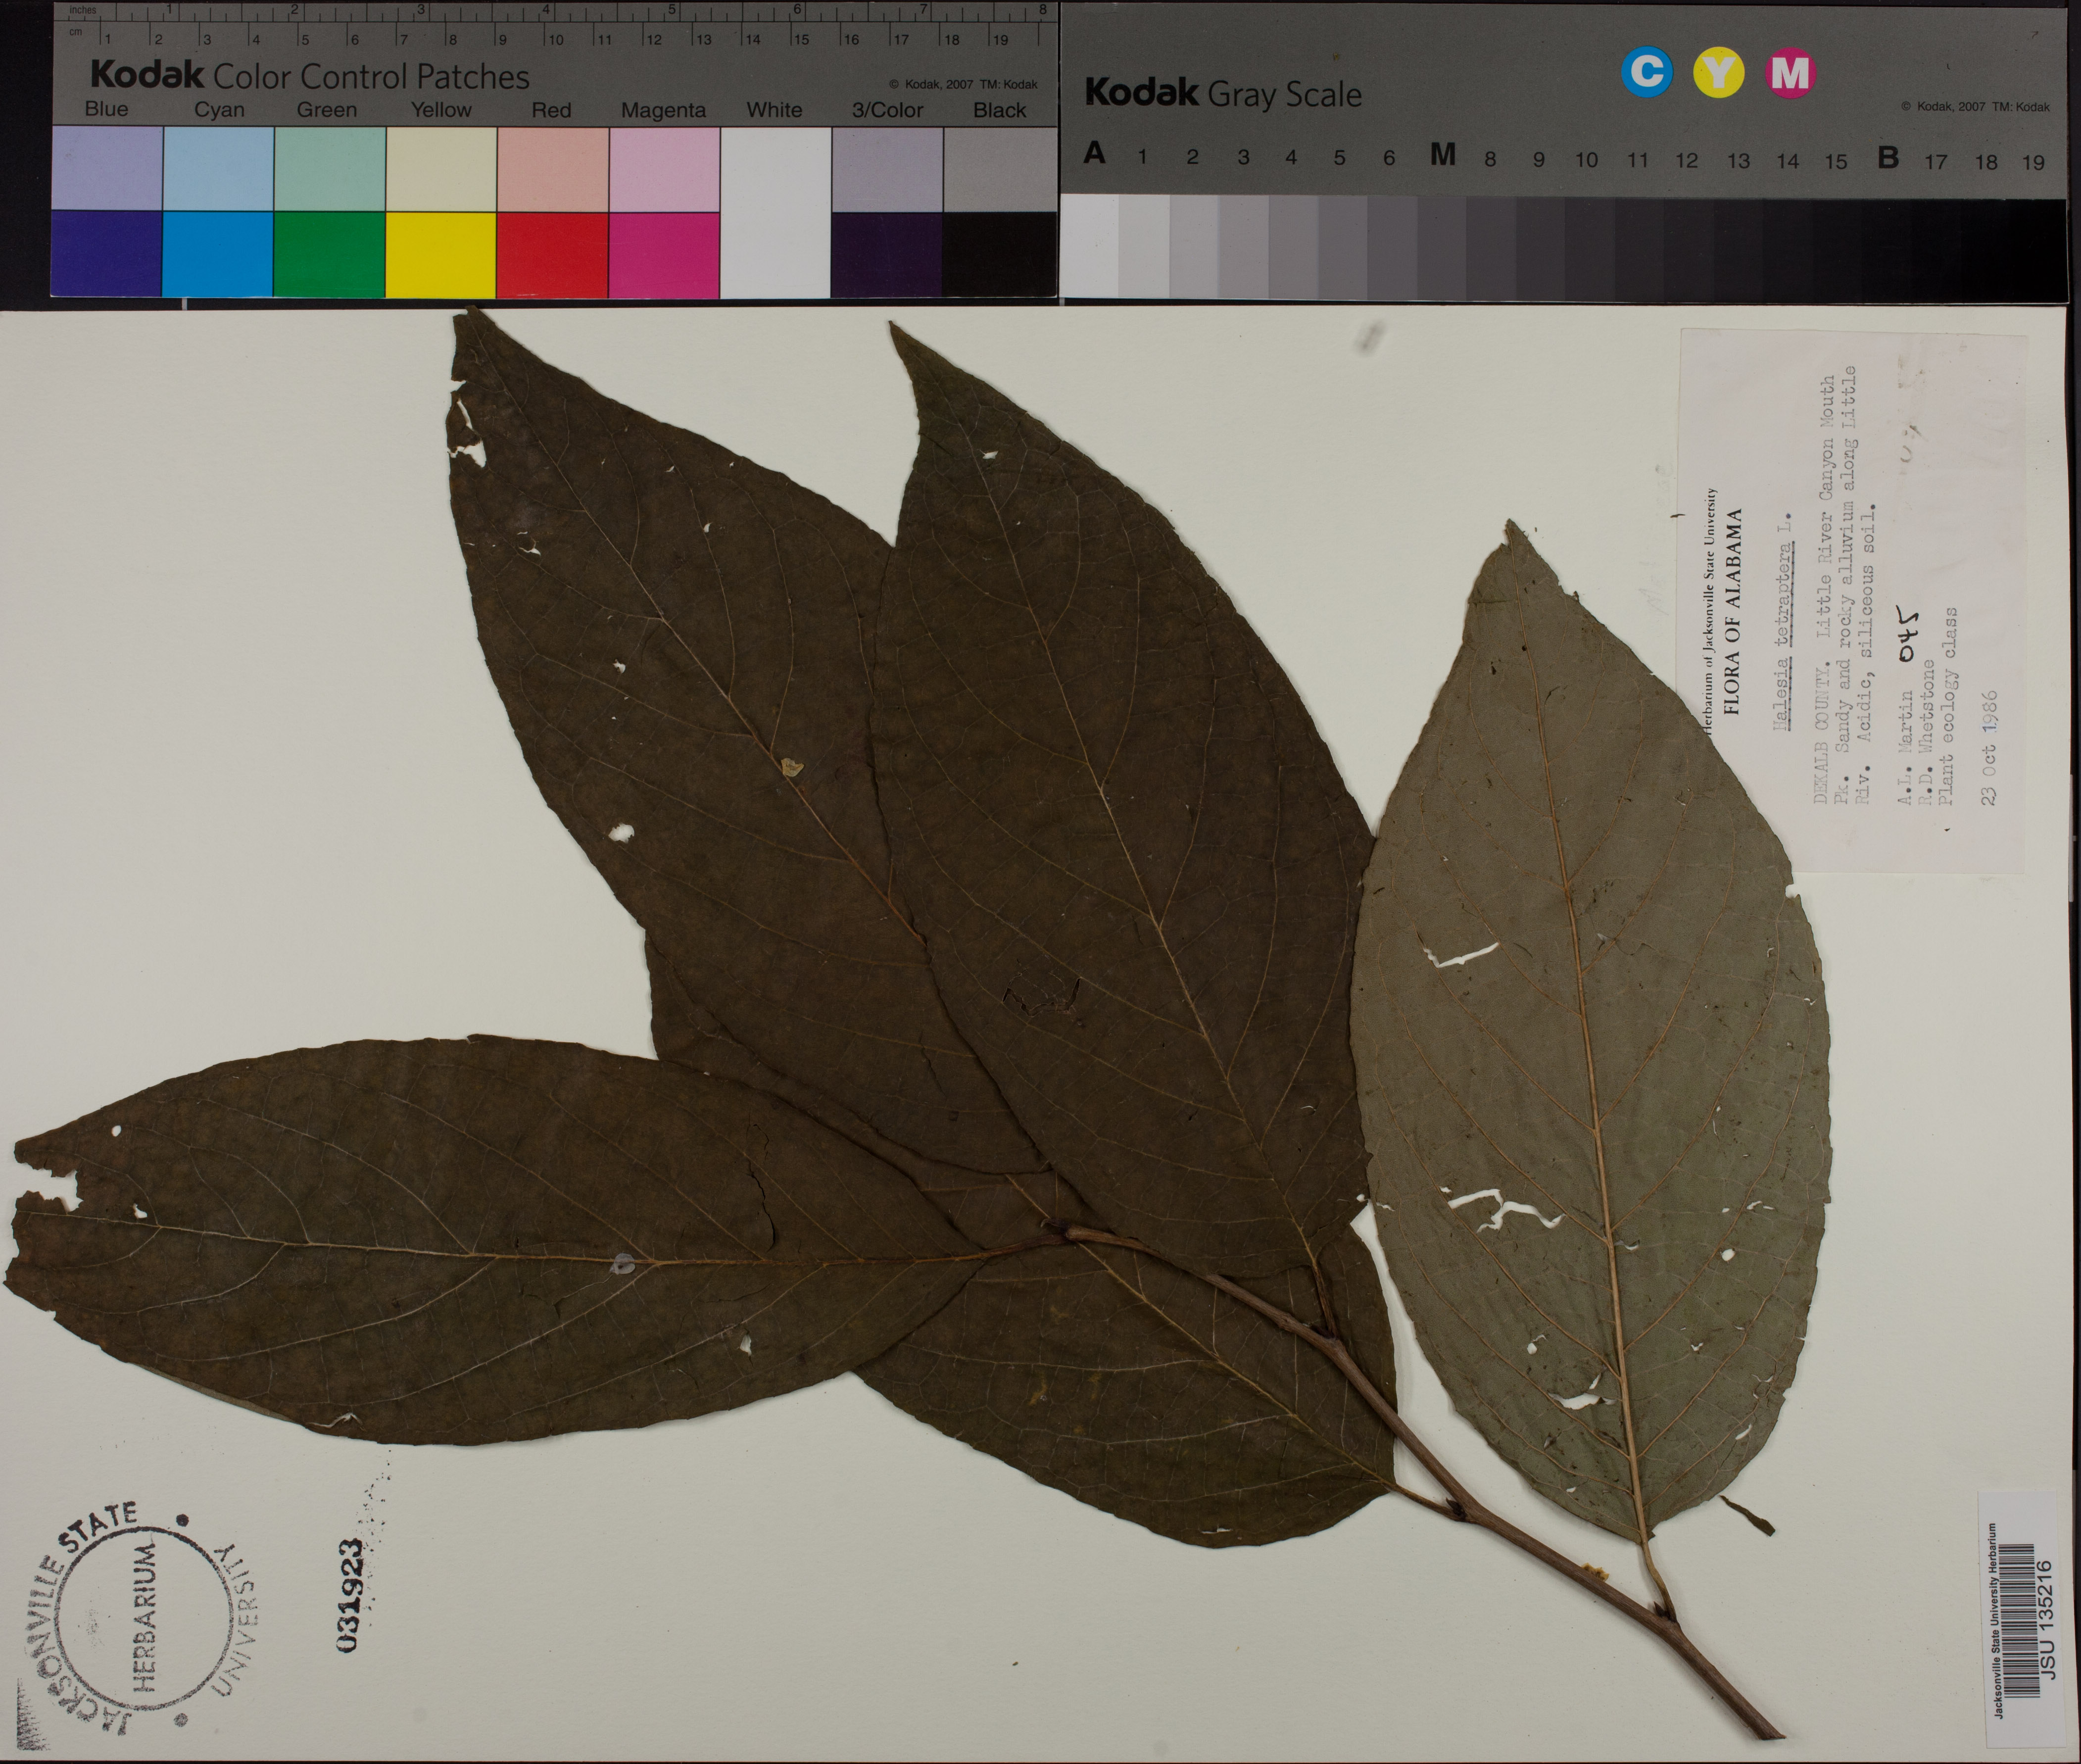The width and height of the screenshot is (2081, 1764).
Task: Click the centimeter ruler's 'cm' marking
Action: click(x=76, y=33)
